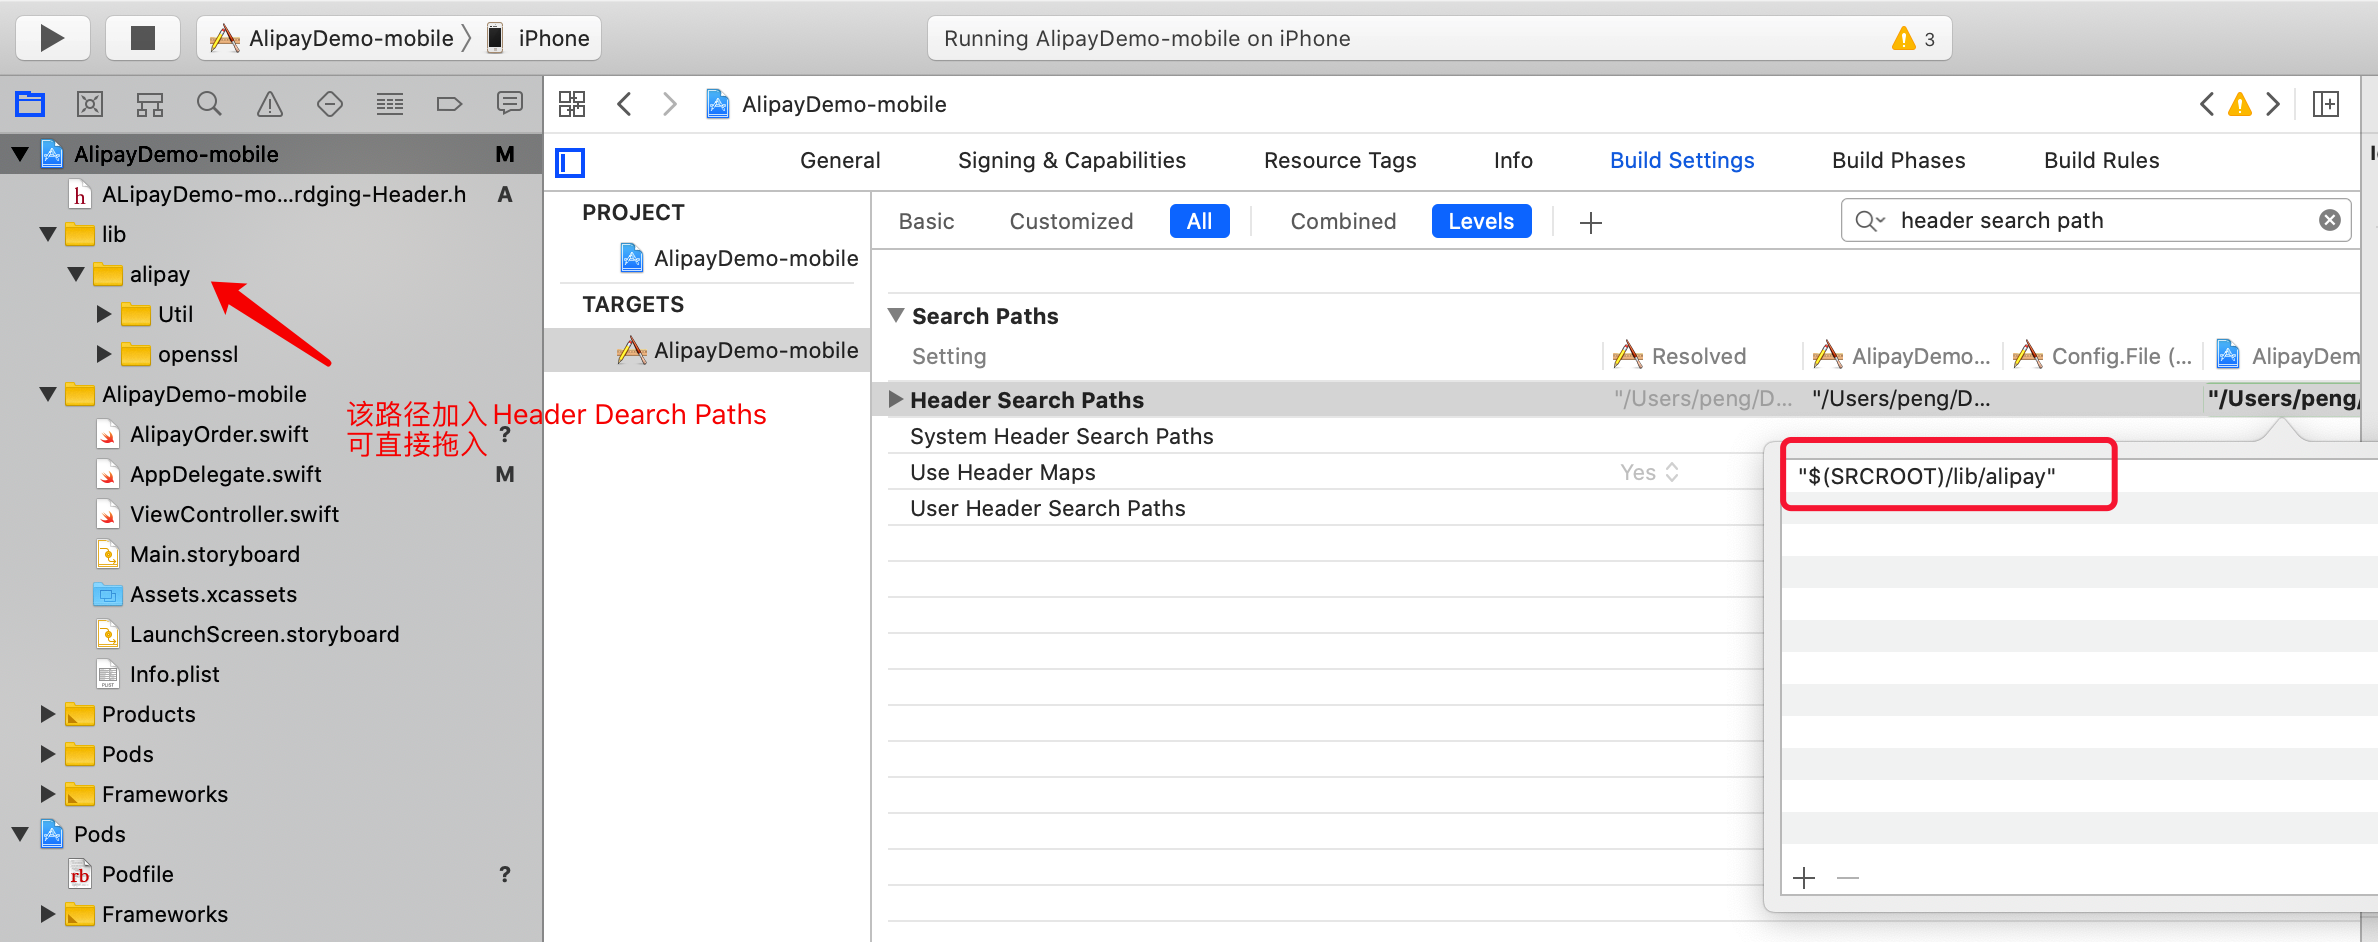Open the related items grid menu
The height and width of the screenshot is (942, 2378).
tap(572, 104)
